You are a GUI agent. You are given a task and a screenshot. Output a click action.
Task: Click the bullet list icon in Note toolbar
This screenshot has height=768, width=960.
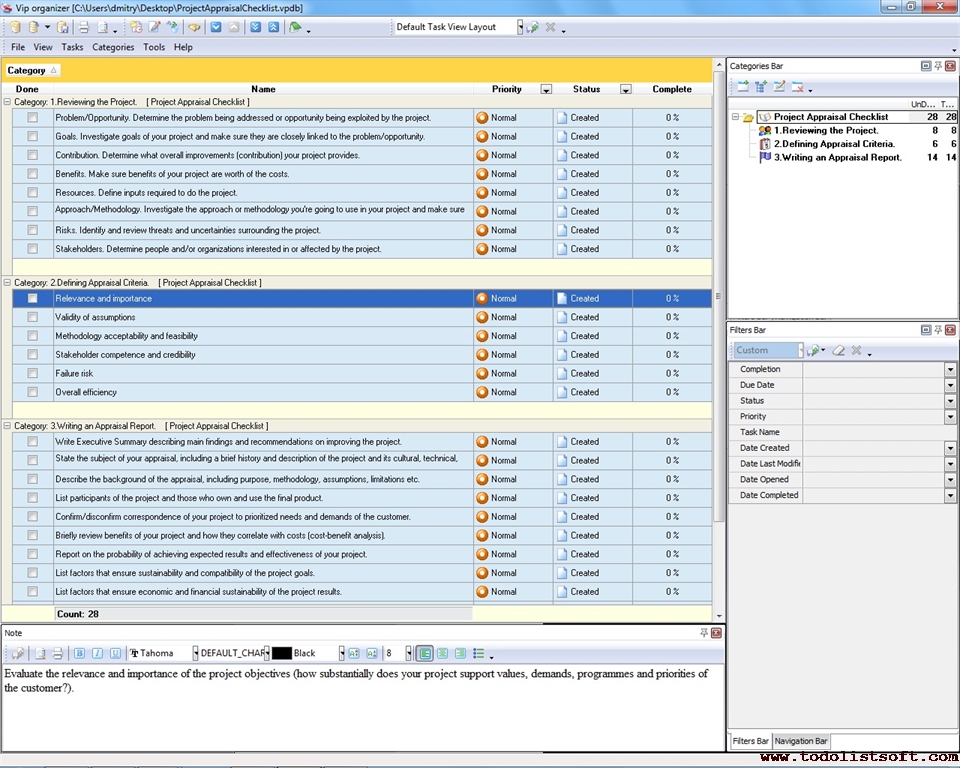pyautogui.click(x=479, y=653)
